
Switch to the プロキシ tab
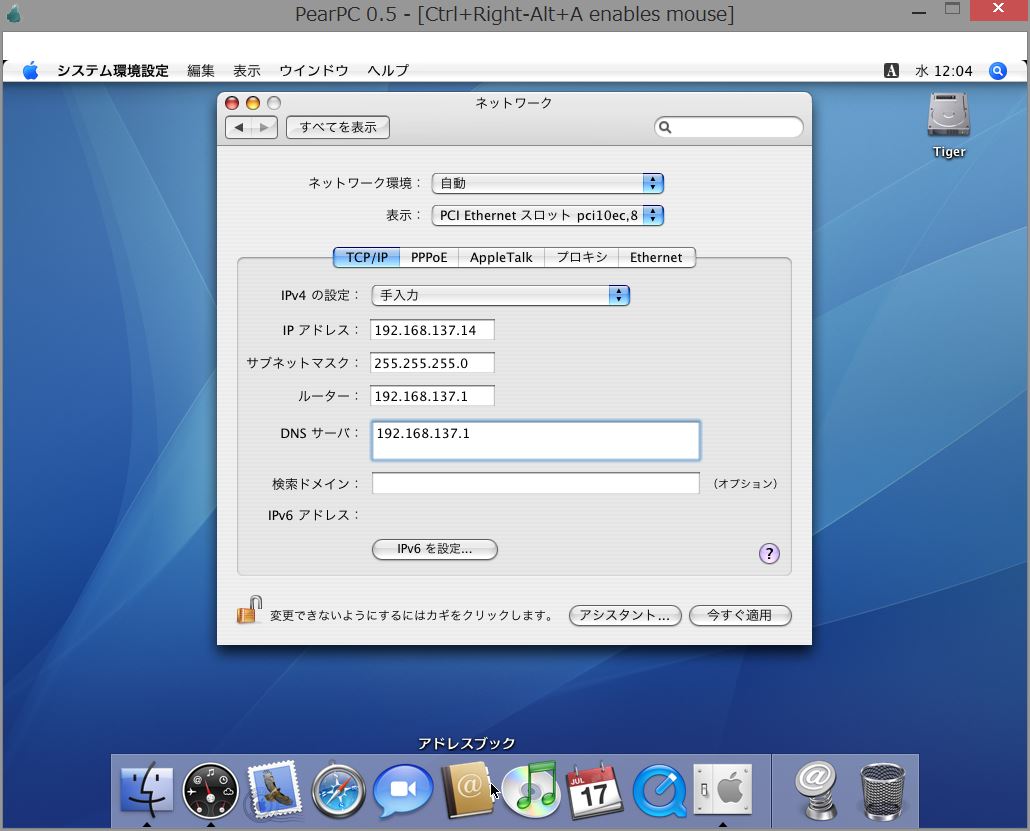[x=581, y=258]
